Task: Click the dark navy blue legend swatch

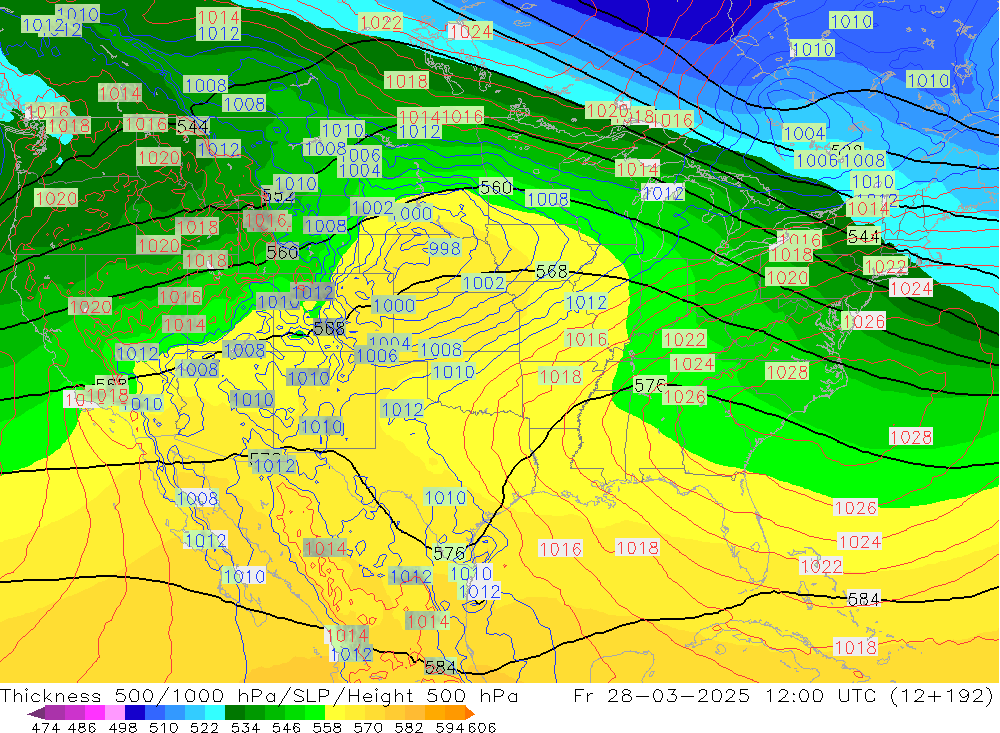Action: click(135, 713)
